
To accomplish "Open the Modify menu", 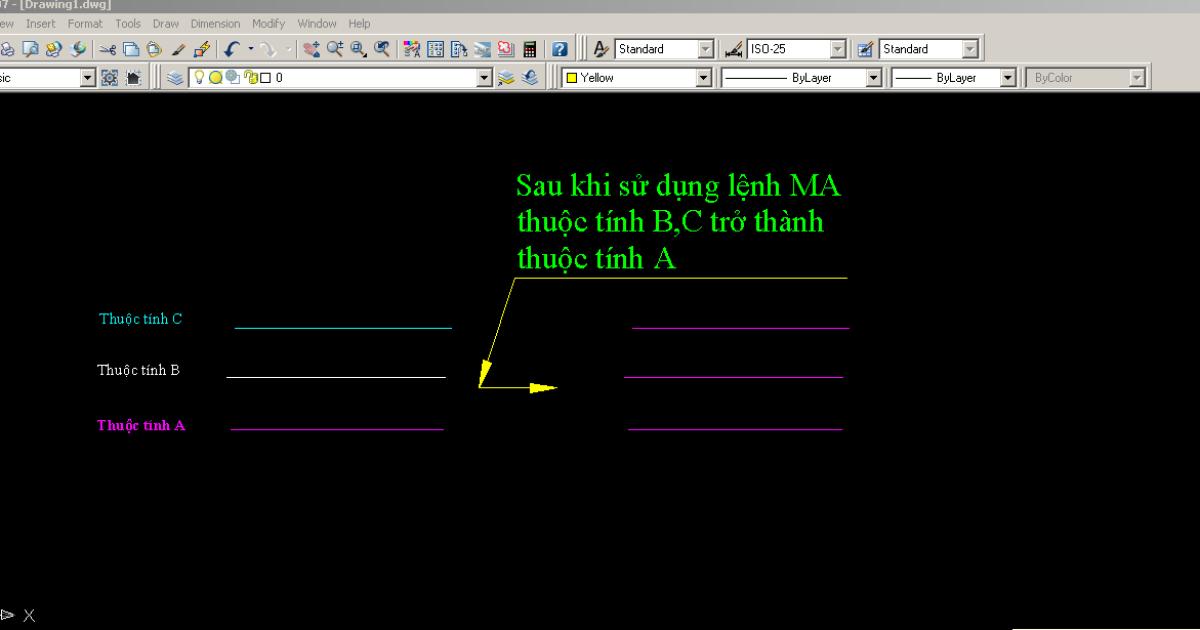I will 269,23.
